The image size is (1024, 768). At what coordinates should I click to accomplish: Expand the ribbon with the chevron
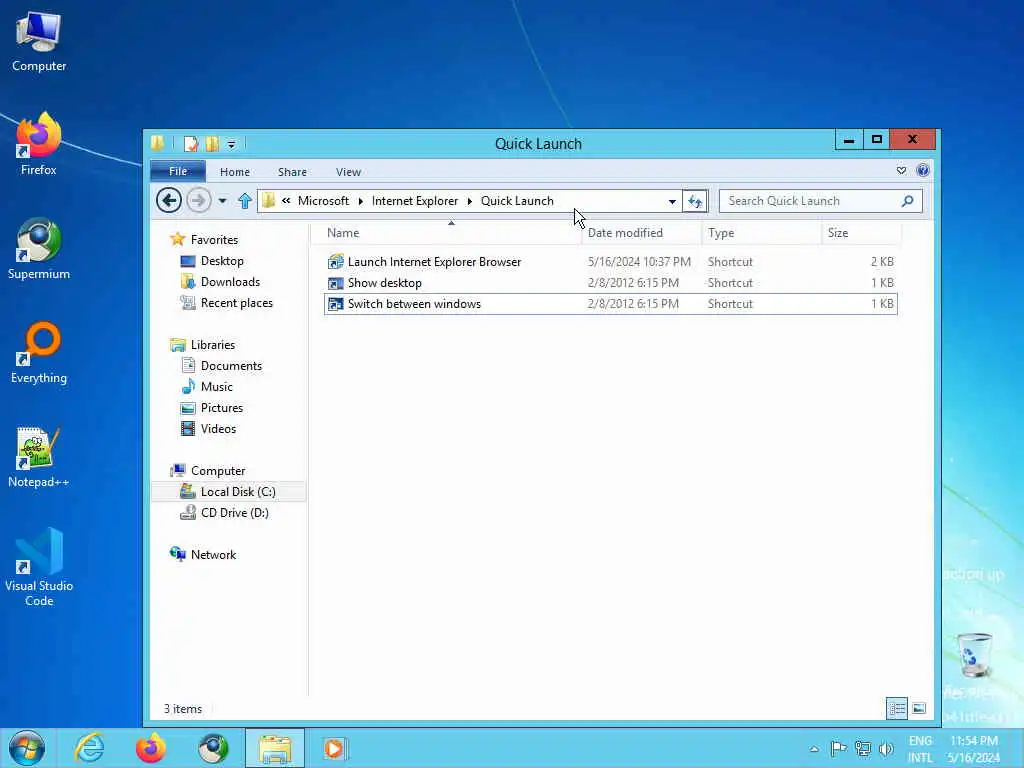[x=901, y=170]
